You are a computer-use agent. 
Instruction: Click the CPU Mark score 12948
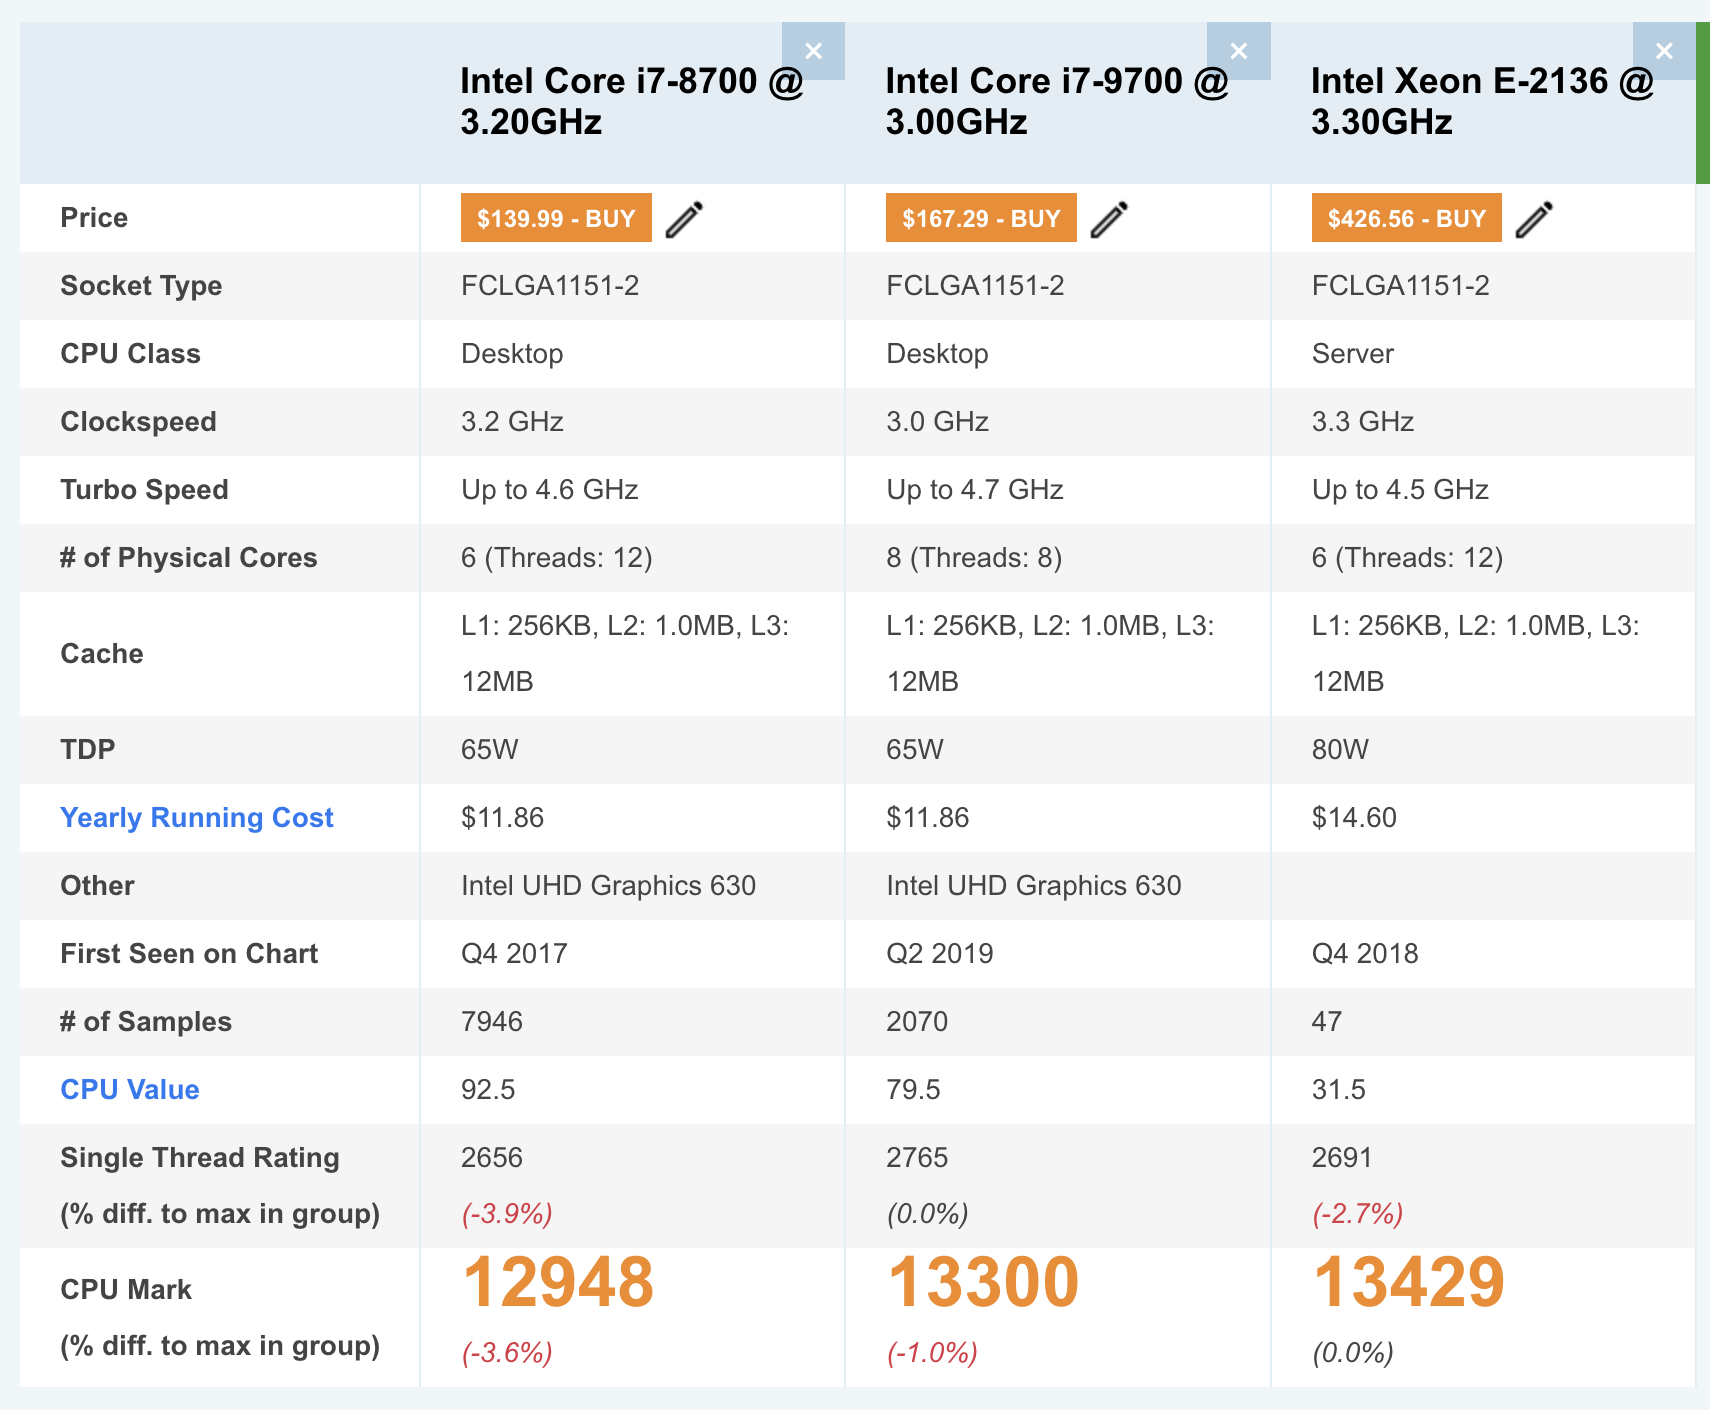(x=558, y=1282)
